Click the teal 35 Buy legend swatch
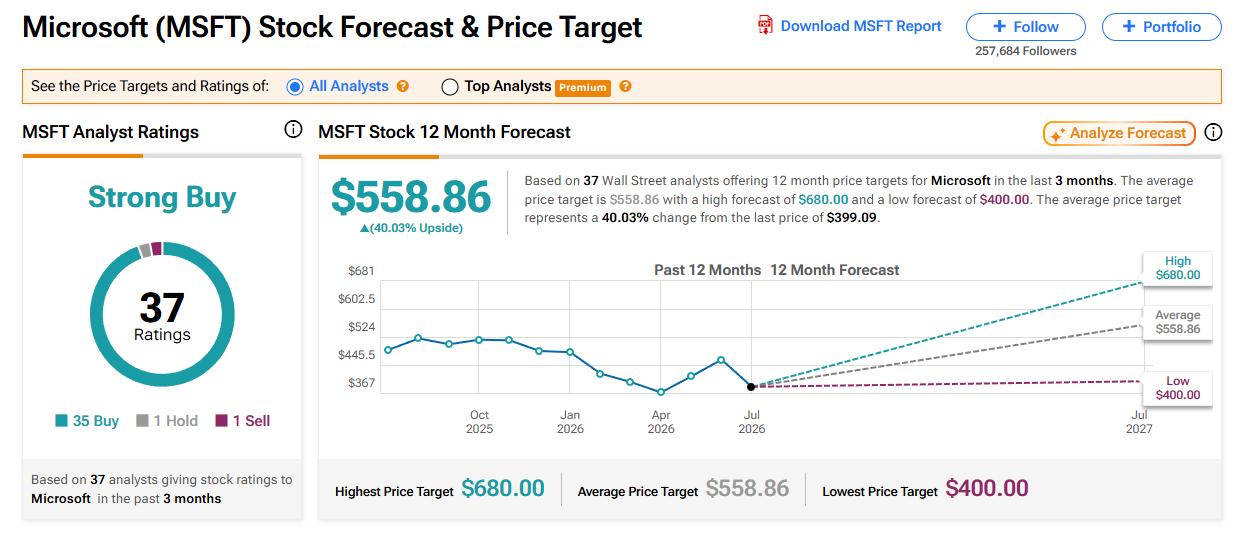 [x=61, y=421]
